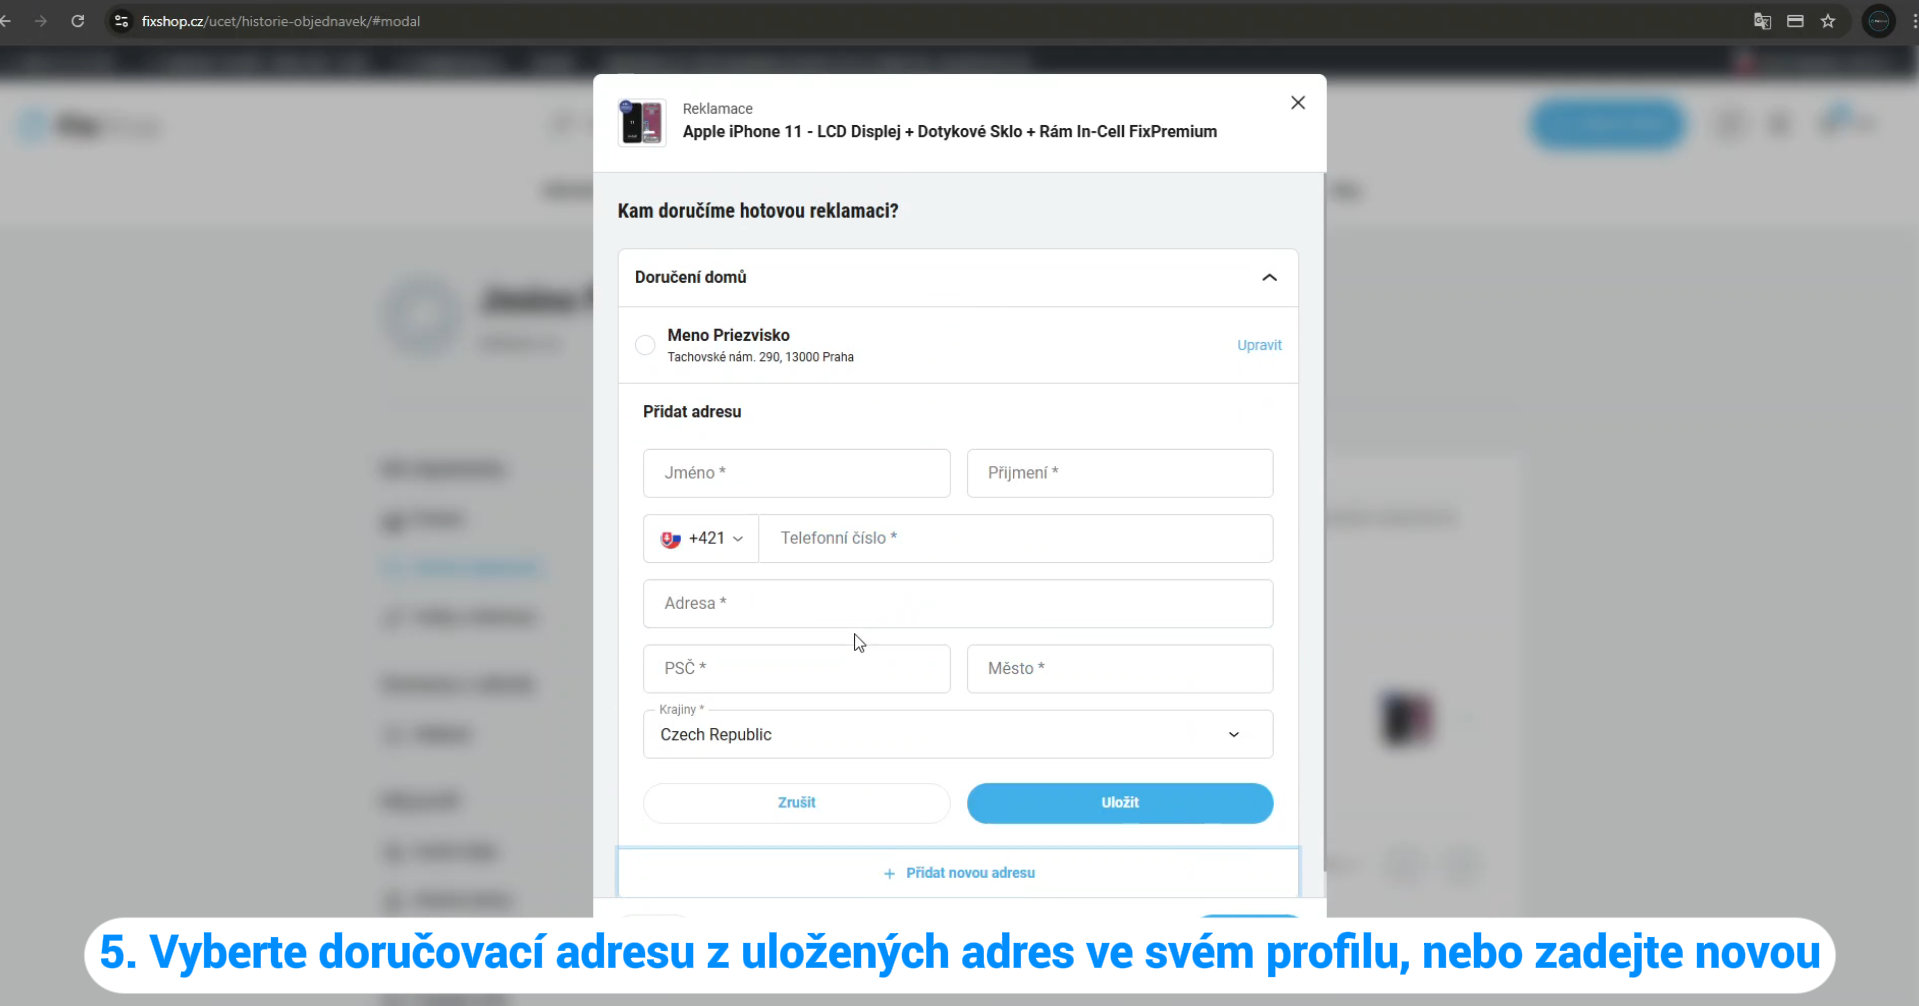Image resolution: width=1919 pixels, height=1006 pixels.
Task: Click the iPhone 11 display product thumbnail
Action: pos(642,123)
